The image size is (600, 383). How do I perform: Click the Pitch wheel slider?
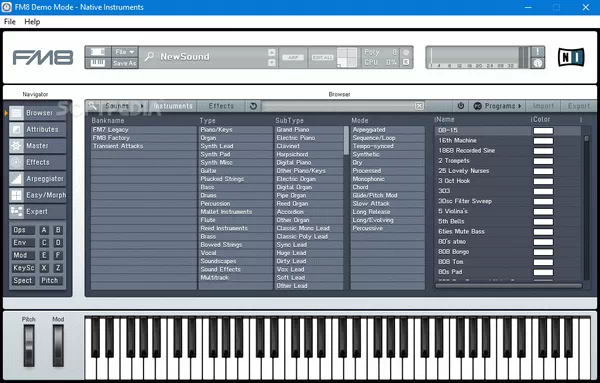(x=29, y=346)
